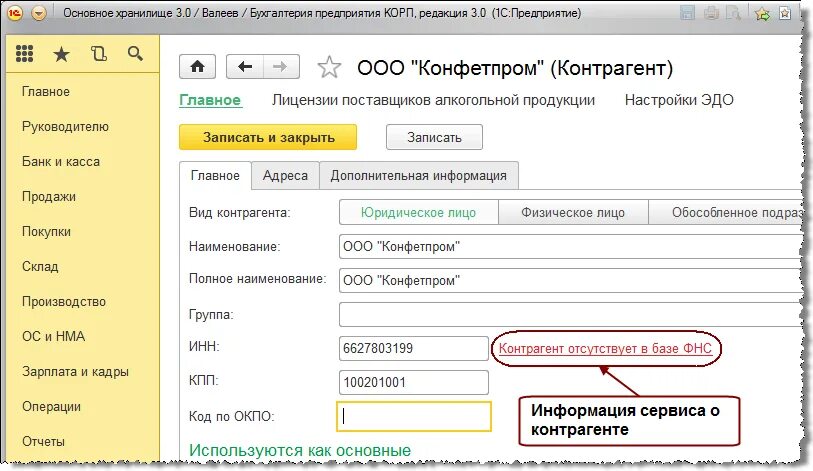Switch to Дополнительная информация tab
The height and width of the screenshot is (471, 813).
pyautogui.click(x=419, y=176)
